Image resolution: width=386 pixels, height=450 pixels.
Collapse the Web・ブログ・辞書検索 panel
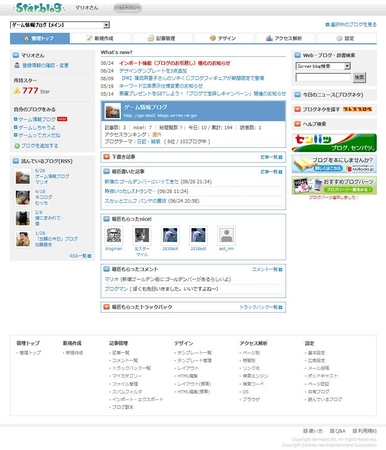click(x=298, y=55)
